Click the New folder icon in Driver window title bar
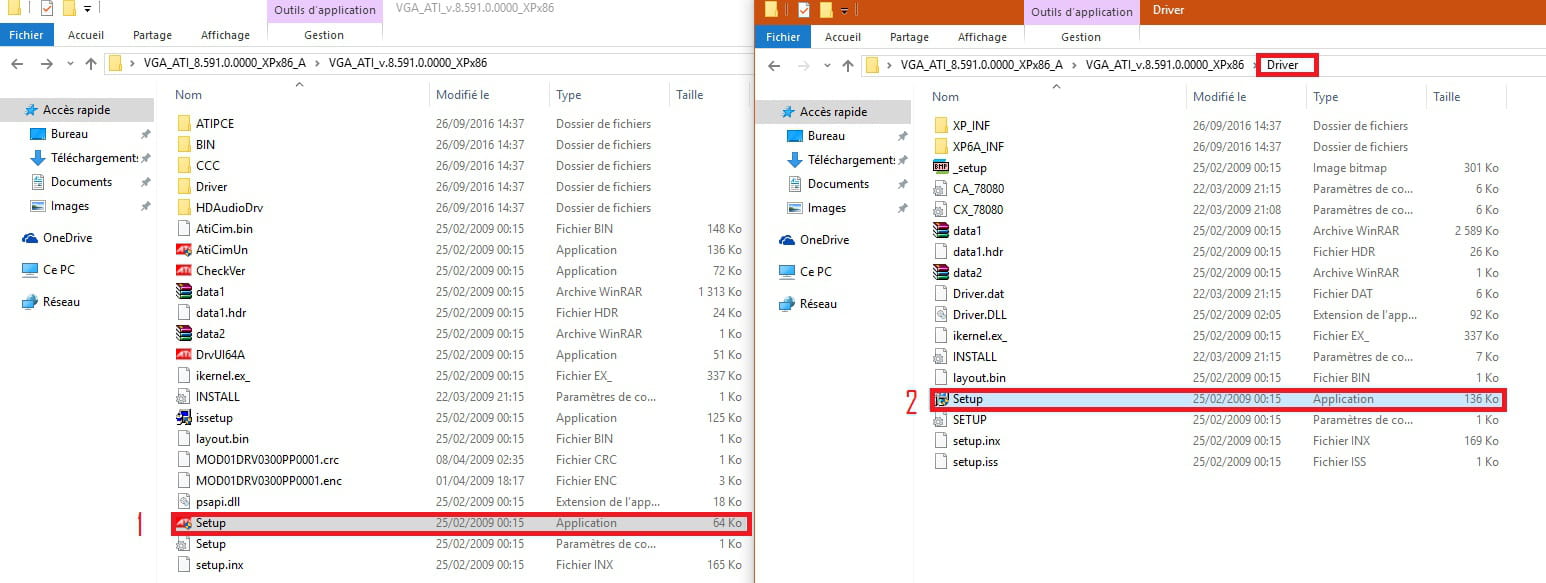The height and width of the screenshot is (583, 1546). (826, 10)
